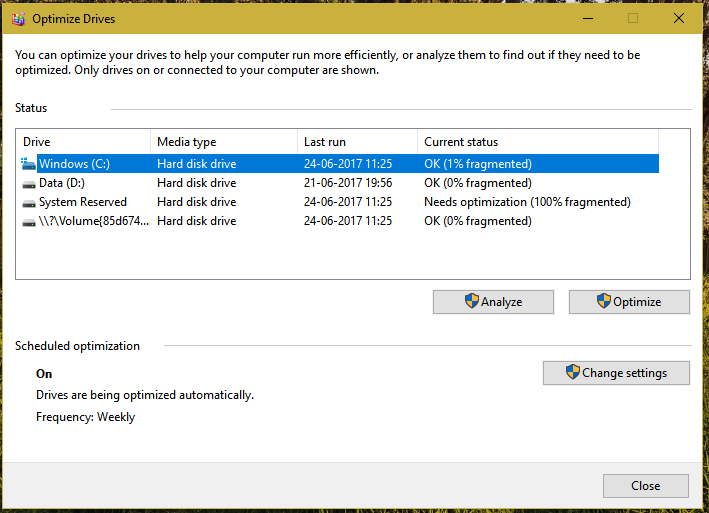Click the Data (D:) drive icon
Screen dimensions: 709x513
(x=29, y=184)
